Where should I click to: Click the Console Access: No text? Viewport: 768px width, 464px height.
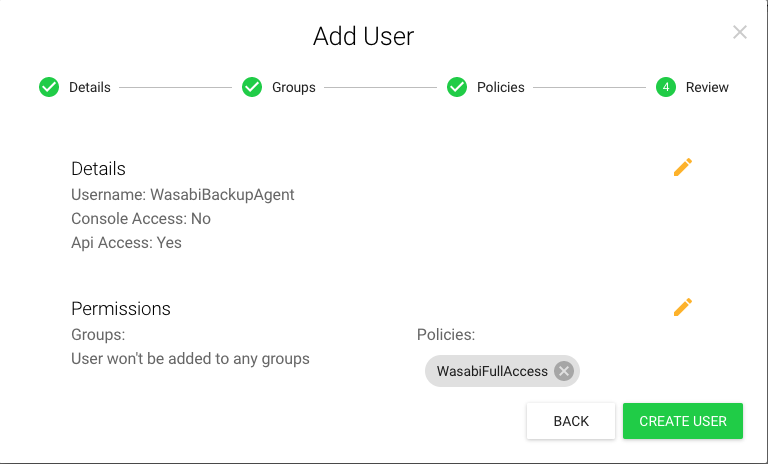click(141, 219)
